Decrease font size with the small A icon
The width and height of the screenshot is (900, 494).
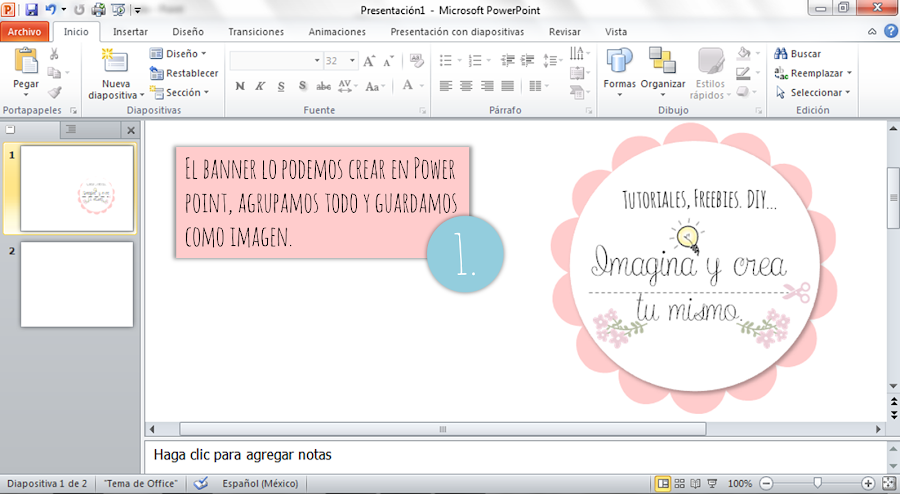coord(389,61)
